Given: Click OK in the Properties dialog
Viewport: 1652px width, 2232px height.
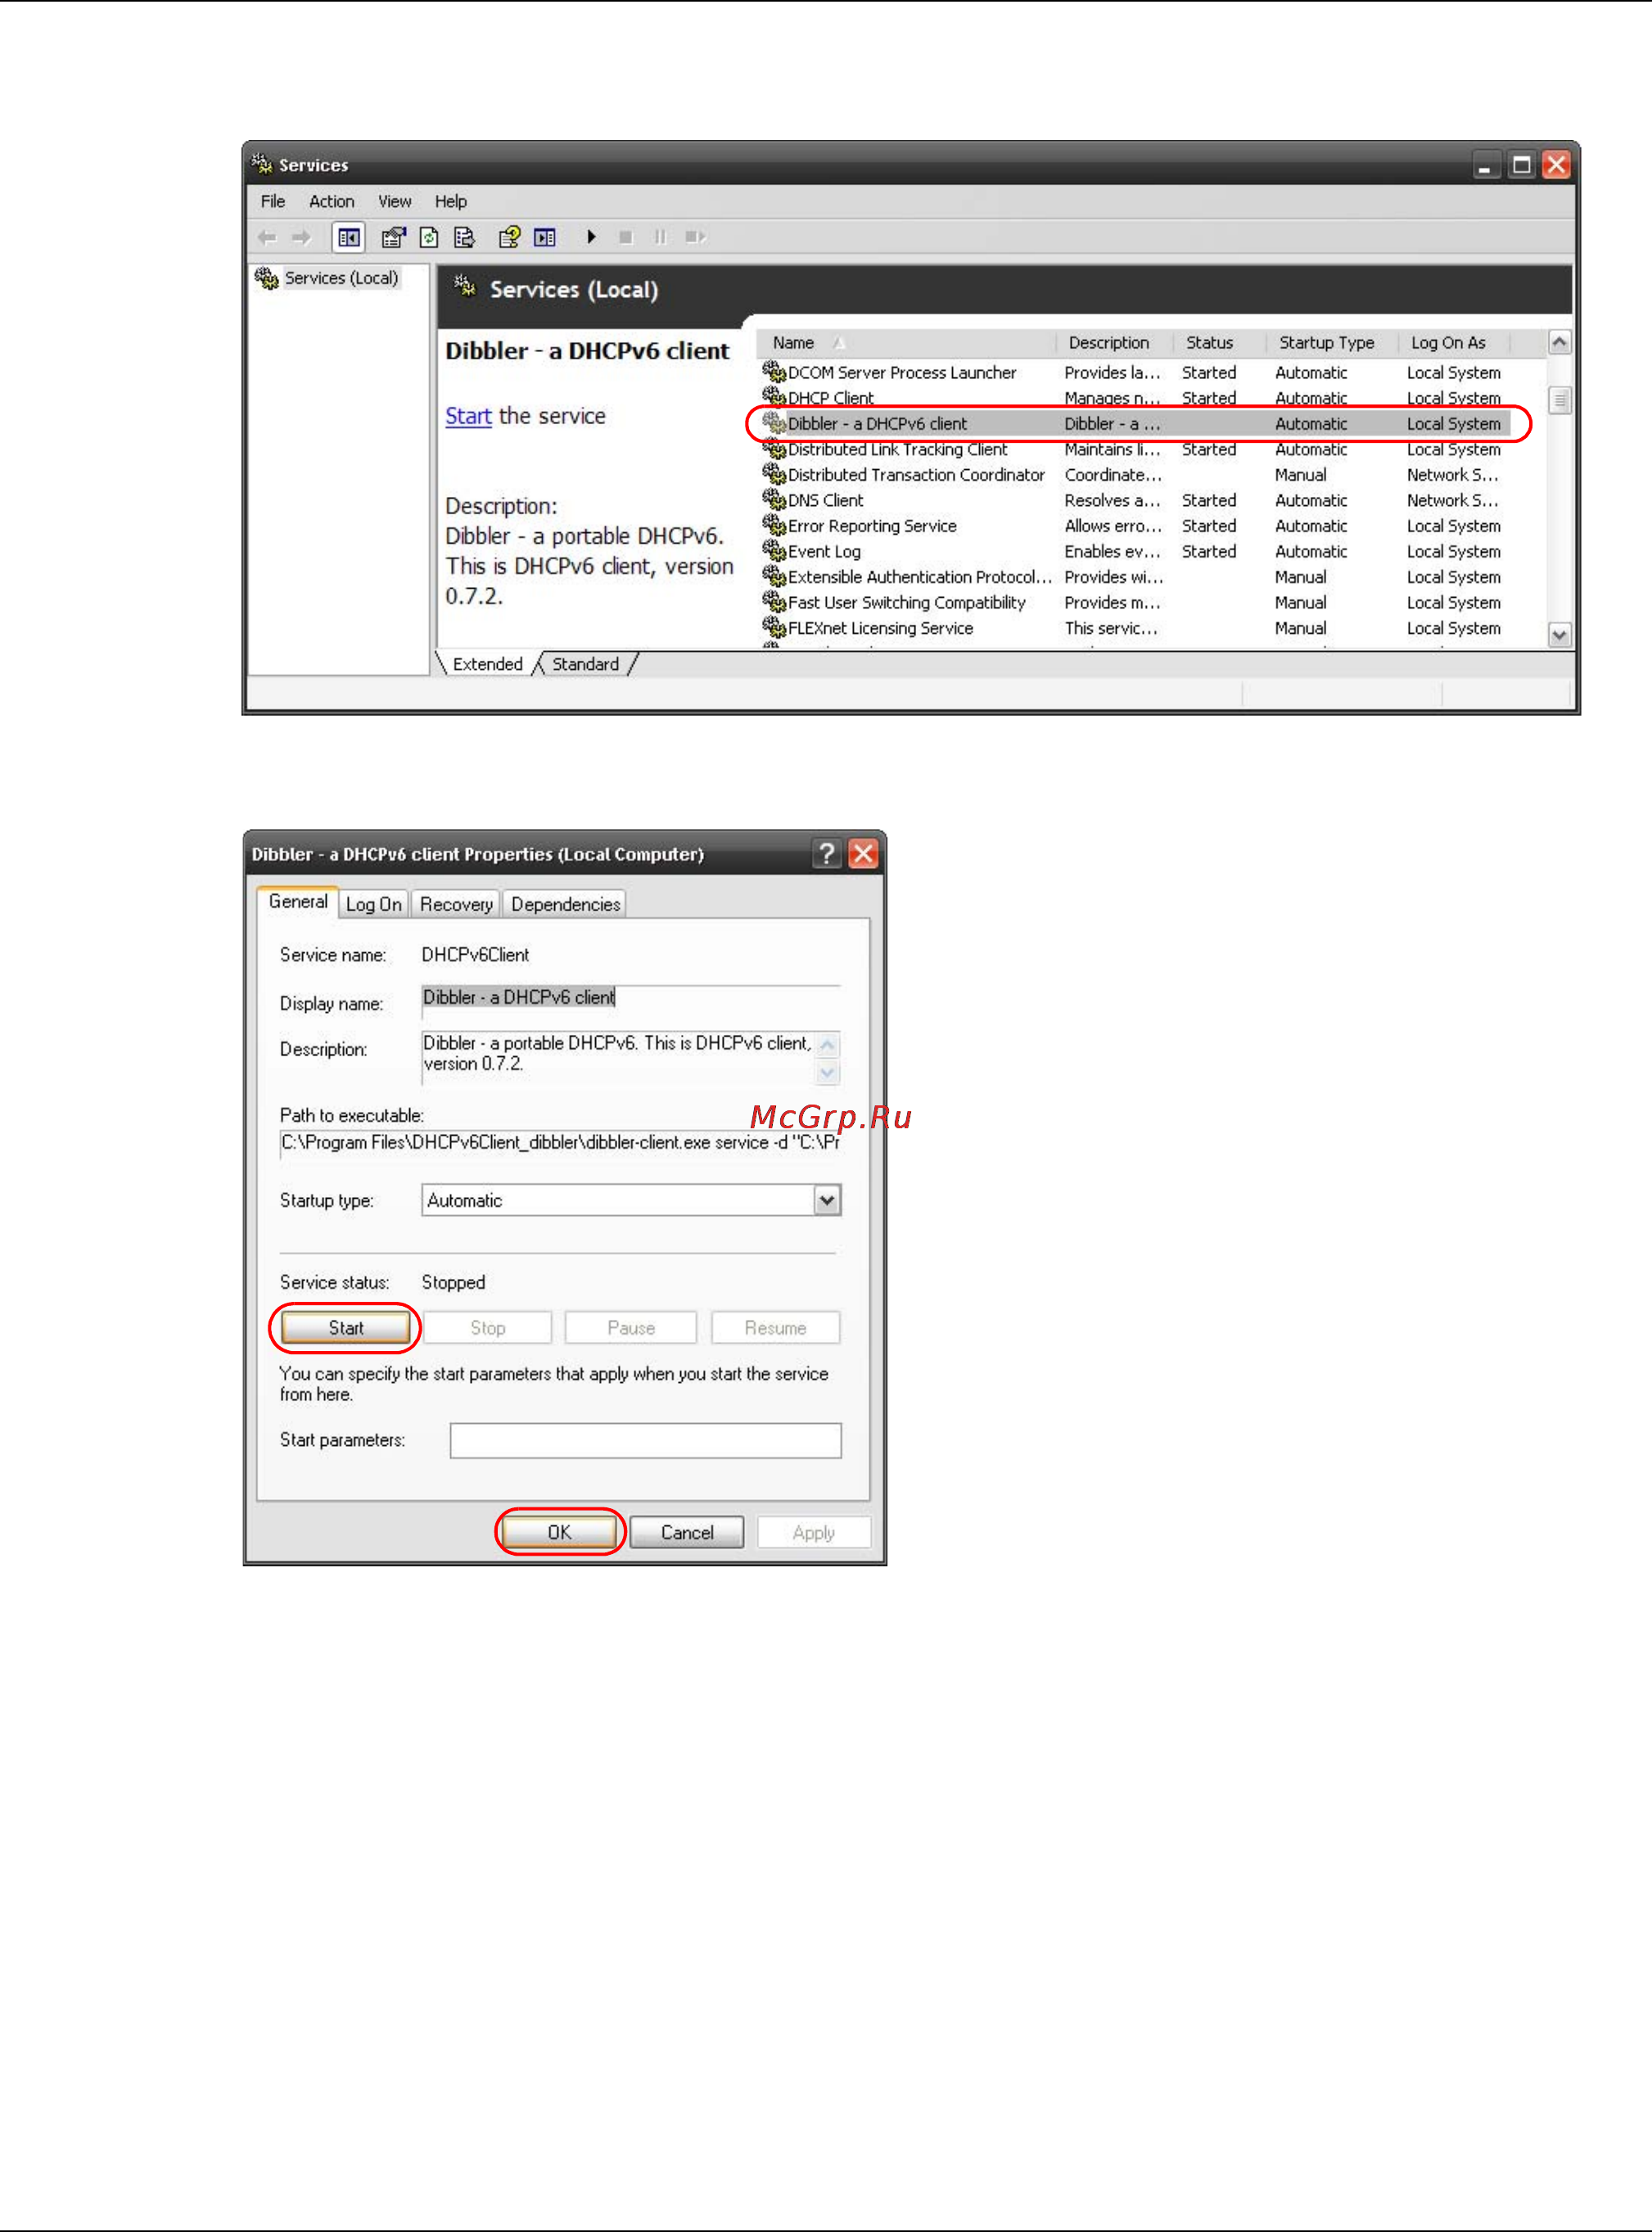Looking at the screenshot, I should coord(559,1532).
